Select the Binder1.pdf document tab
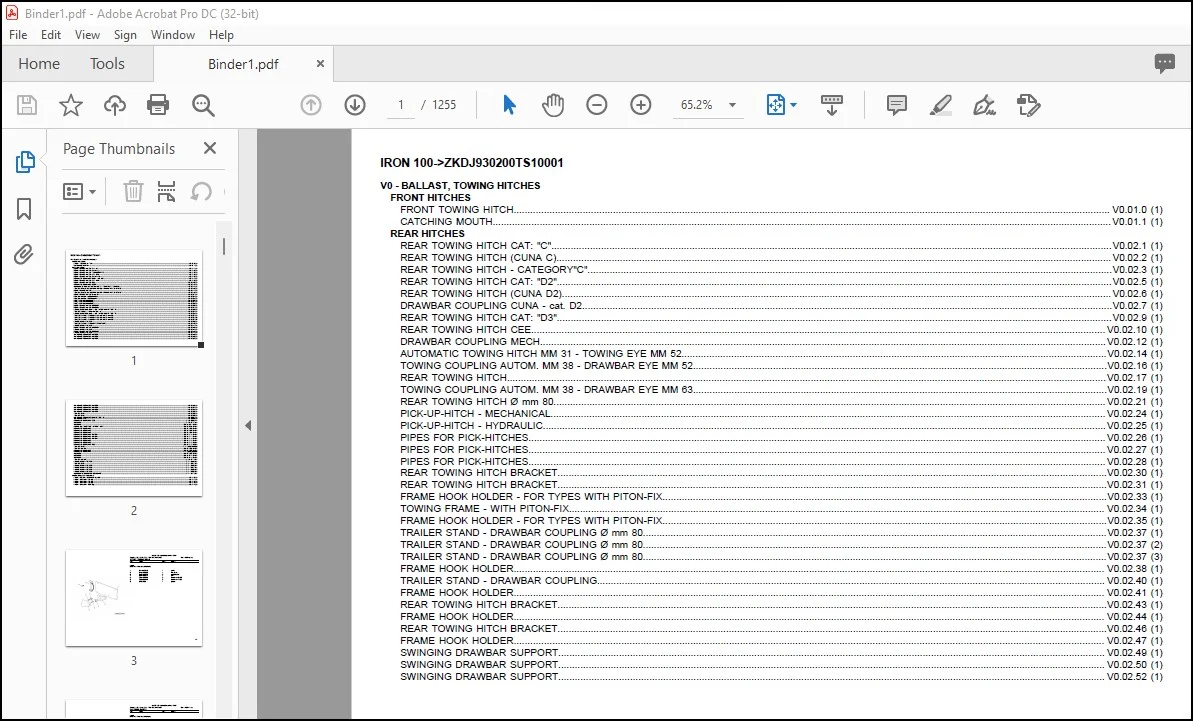The image size is (1193, 721). tap(243, 64)
